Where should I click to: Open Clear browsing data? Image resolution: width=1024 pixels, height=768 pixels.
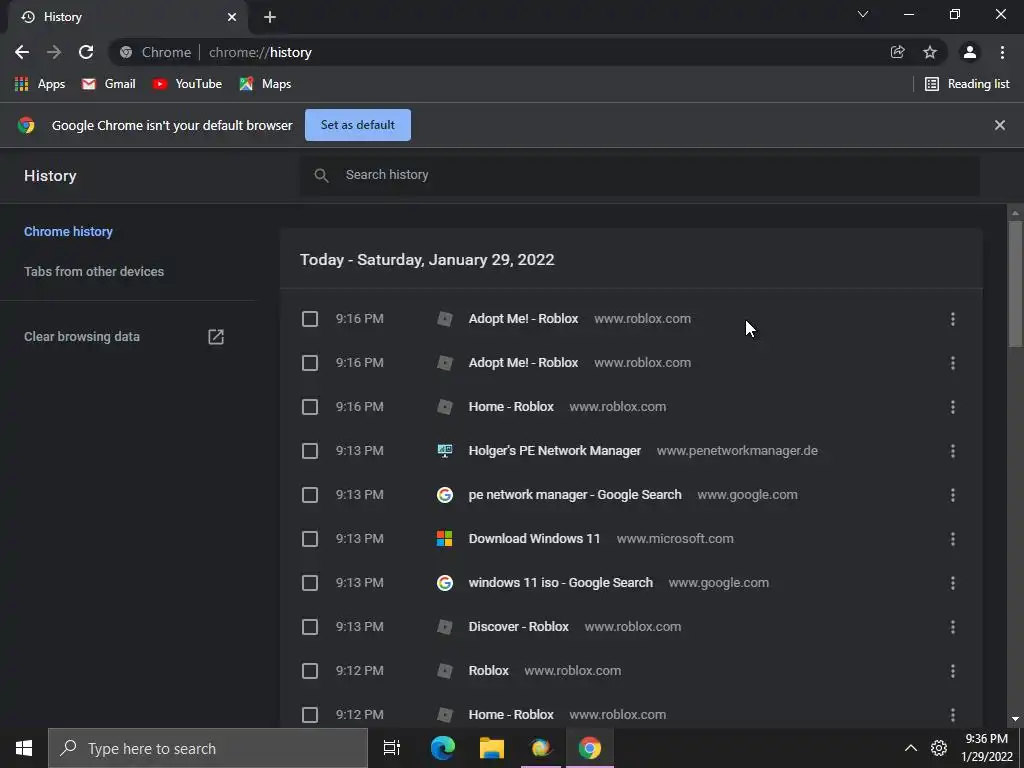pos(82,336)
